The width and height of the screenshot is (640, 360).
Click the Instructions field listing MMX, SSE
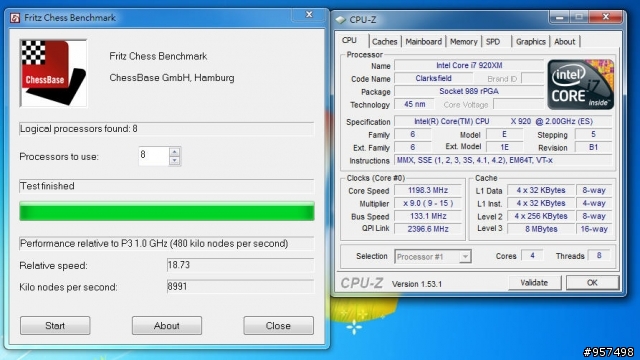click(x=503, y=160)
